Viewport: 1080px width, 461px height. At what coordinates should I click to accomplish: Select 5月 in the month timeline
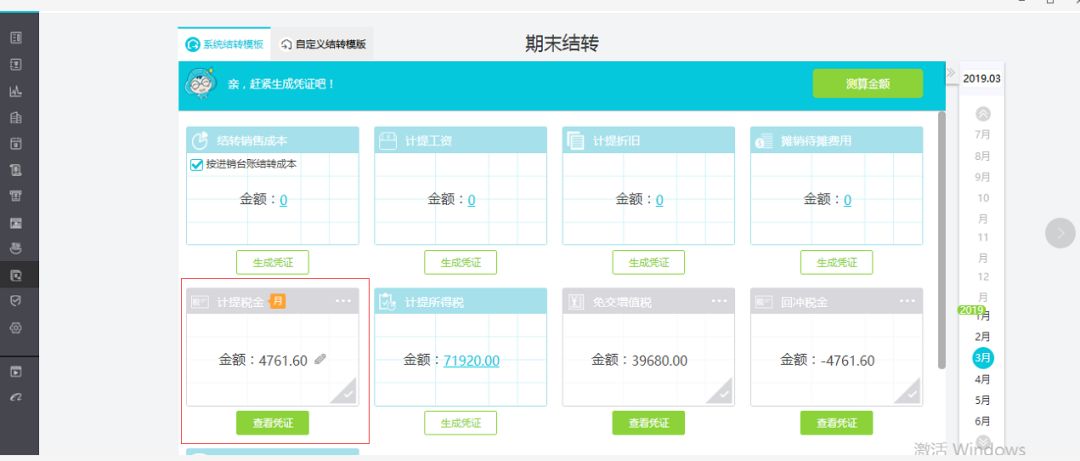coord(983,400)
